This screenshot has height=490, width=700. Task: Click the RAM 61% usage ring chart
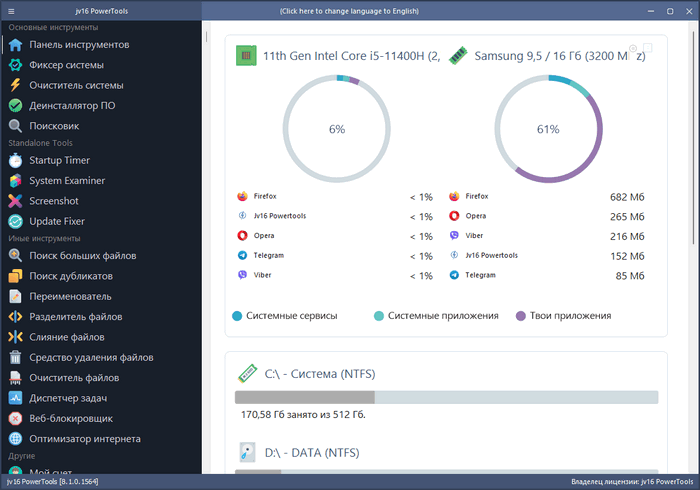click(548, 129)
